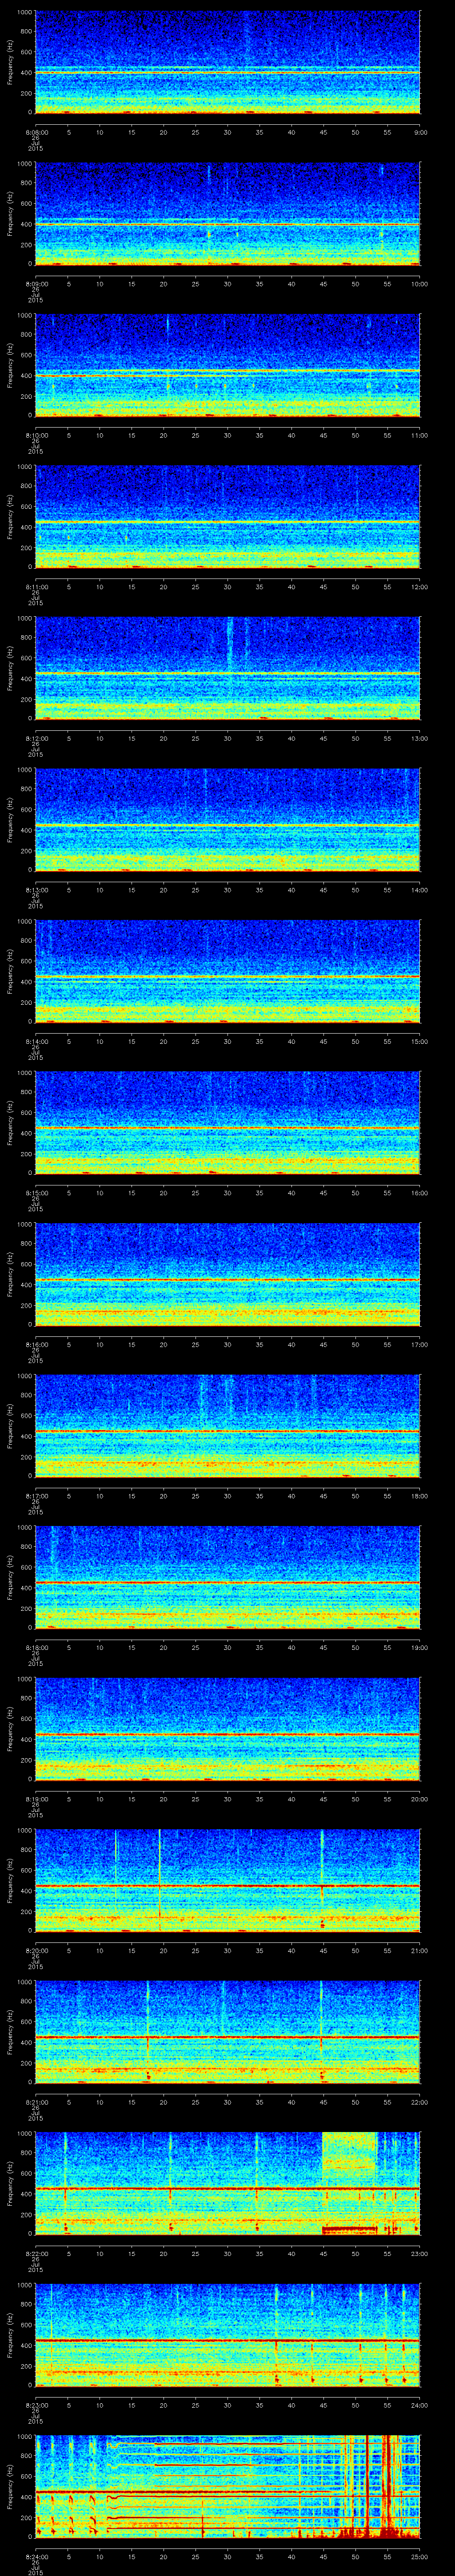Click the 16:00 end time label
455x2576 pixels.
coord(420,1193)
